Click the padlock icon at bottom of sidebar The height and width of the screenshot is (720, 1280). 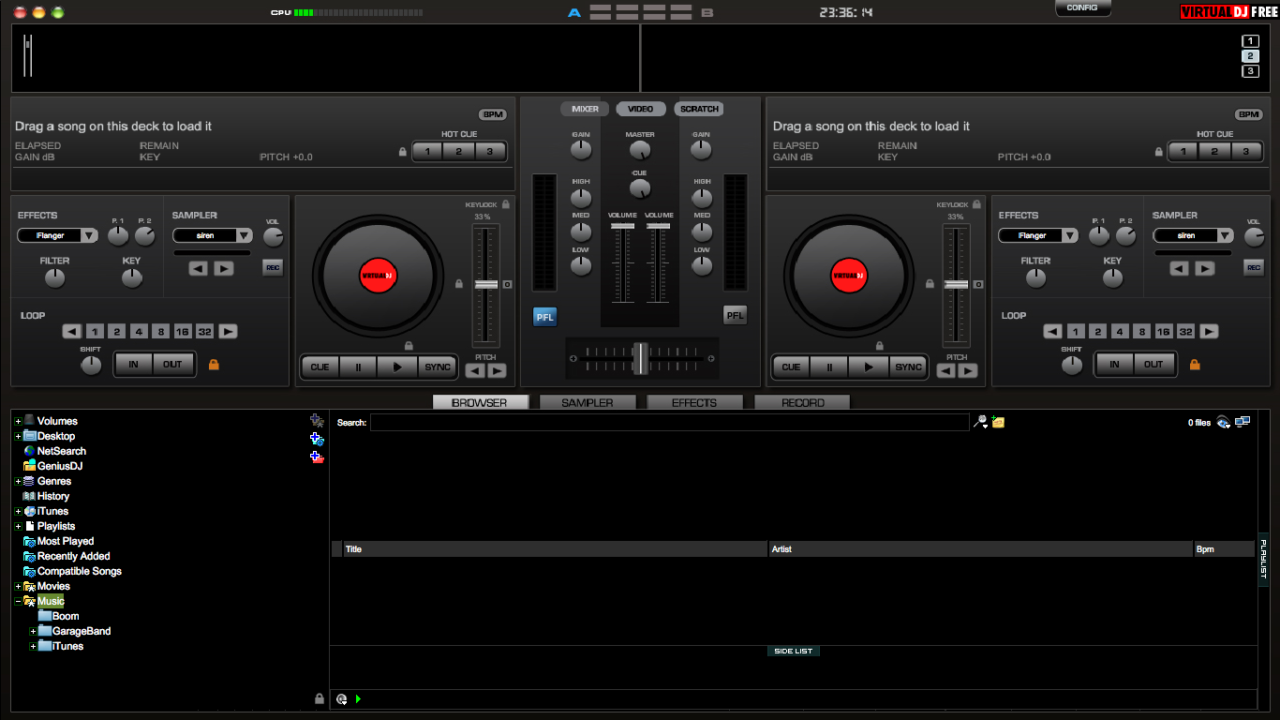(320, 698)
